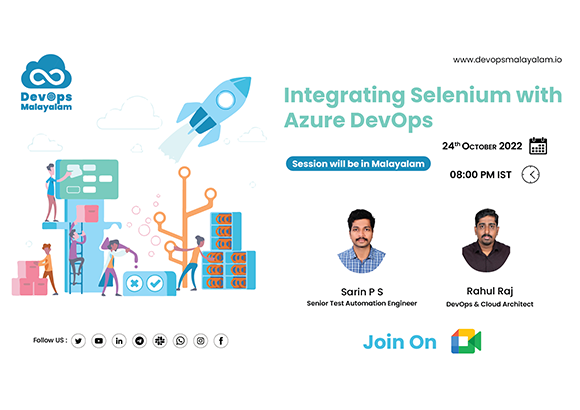
Task: Click the Twitter follow icon
Action: (x=78, y=341)
